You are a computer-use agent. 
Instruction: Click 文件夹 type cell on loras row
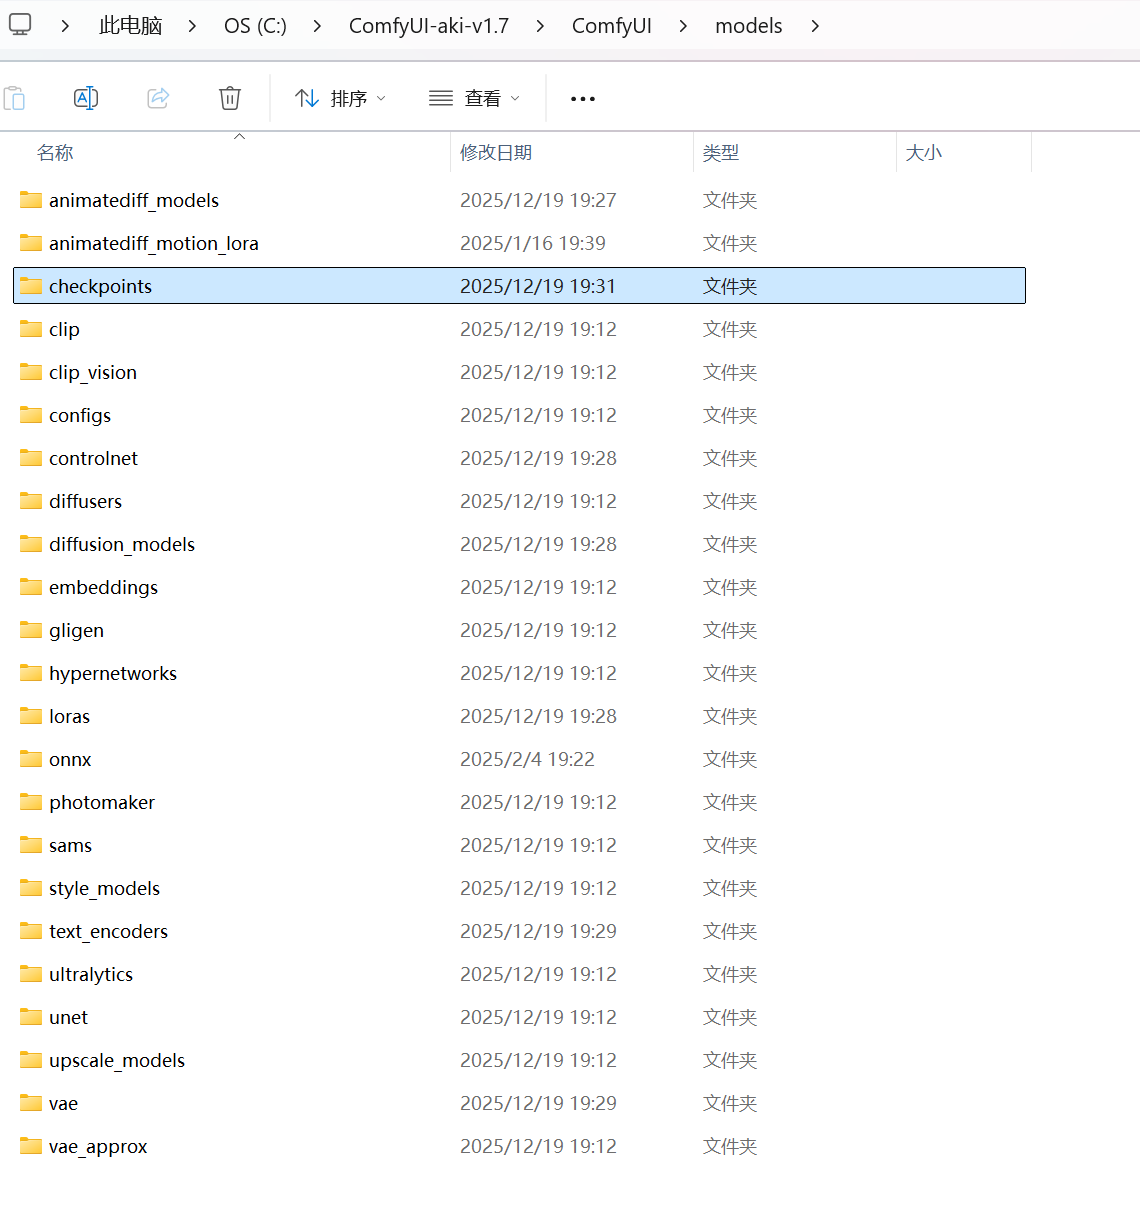(730, 716)
